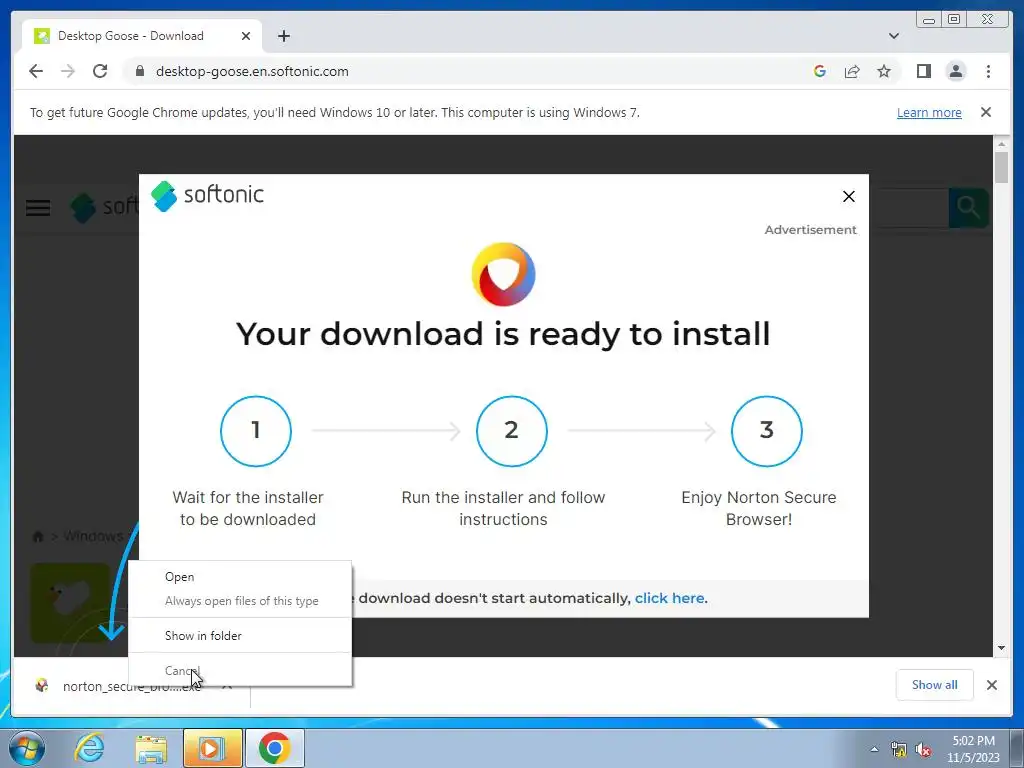
Task: Click the softonic logo in the popup
Action: click(x=208, y=195)
